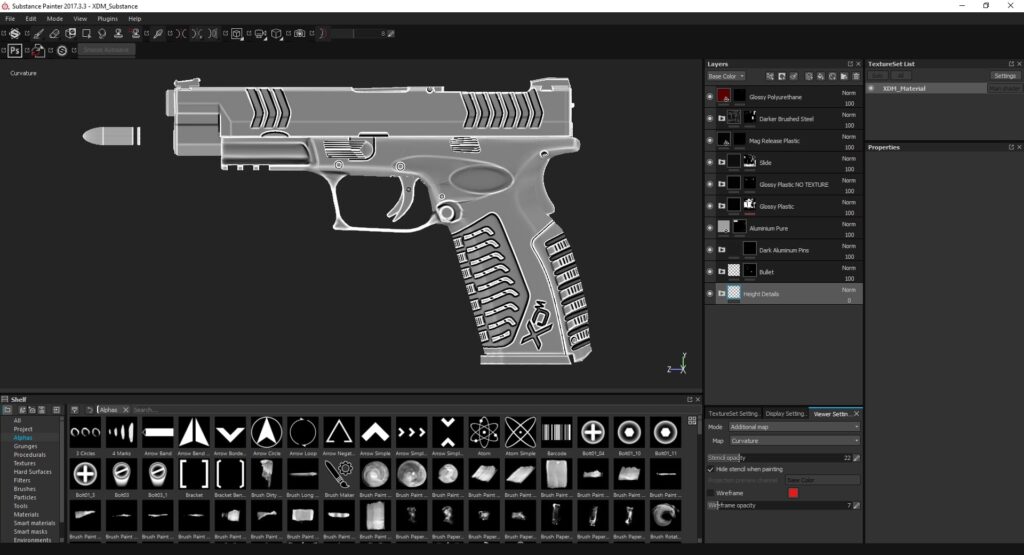This screenshot has width=1024, height=555.
Task: Open the Mode menu
Action: (55, 19)
